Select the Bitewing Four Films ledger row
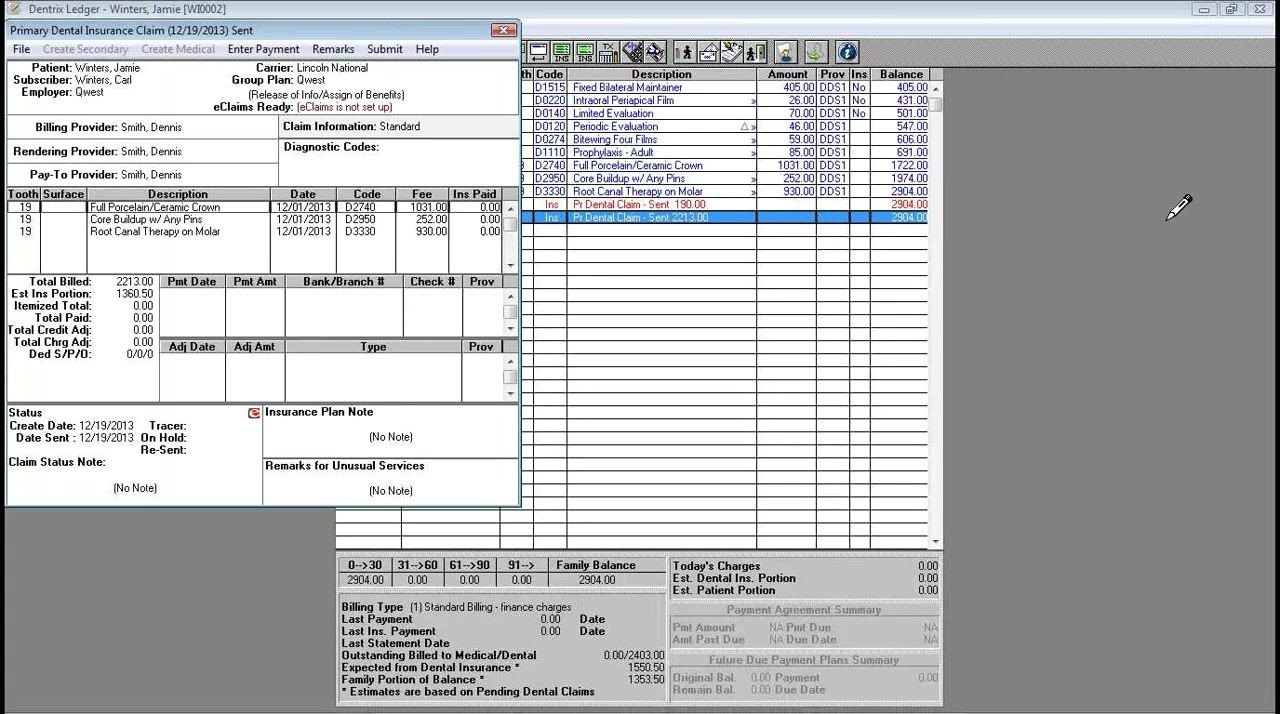Image resolution: width=1280 pixels, height=714 pixels. (x=726, y=139)
